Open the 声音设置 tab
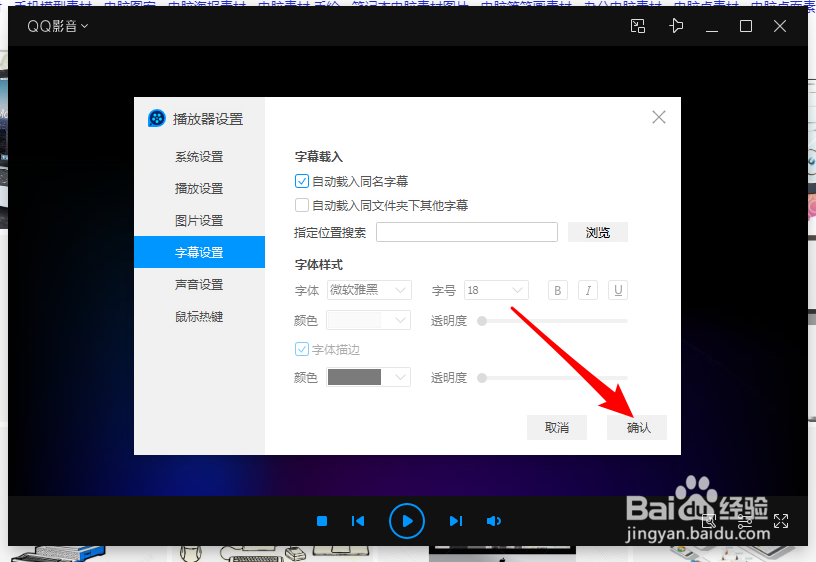The height and width of the screenshot is (562, 816). [x=199, y=285]
